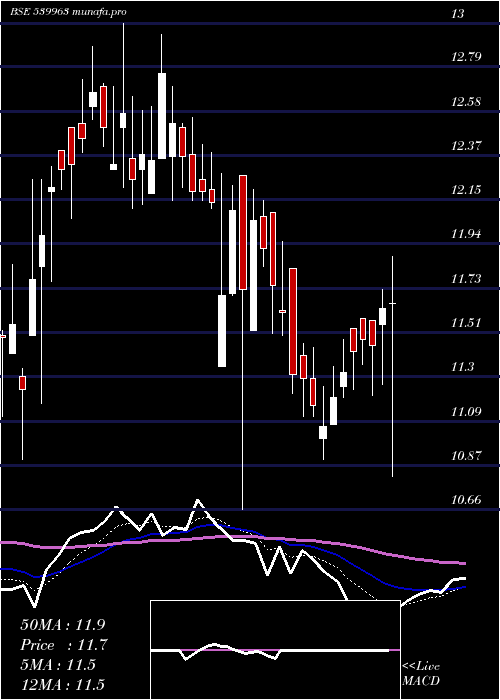Click the 12.58 price axis label
Screen dimensions: 500x700
(x=466, y=102)
